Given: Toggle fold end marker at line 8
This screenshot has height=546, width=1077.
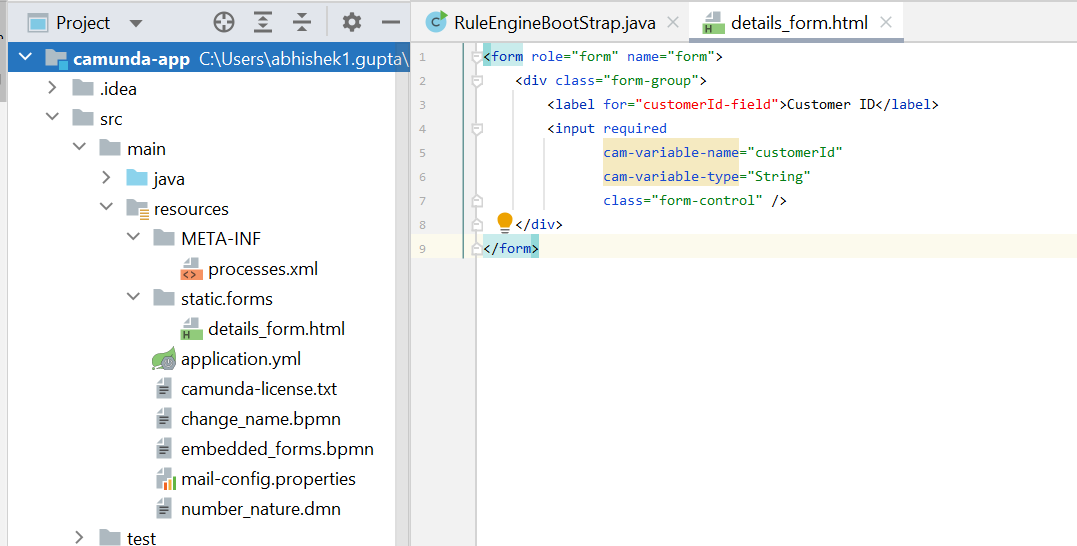Looking at the screenshot, I should click(x=477, y=225).
